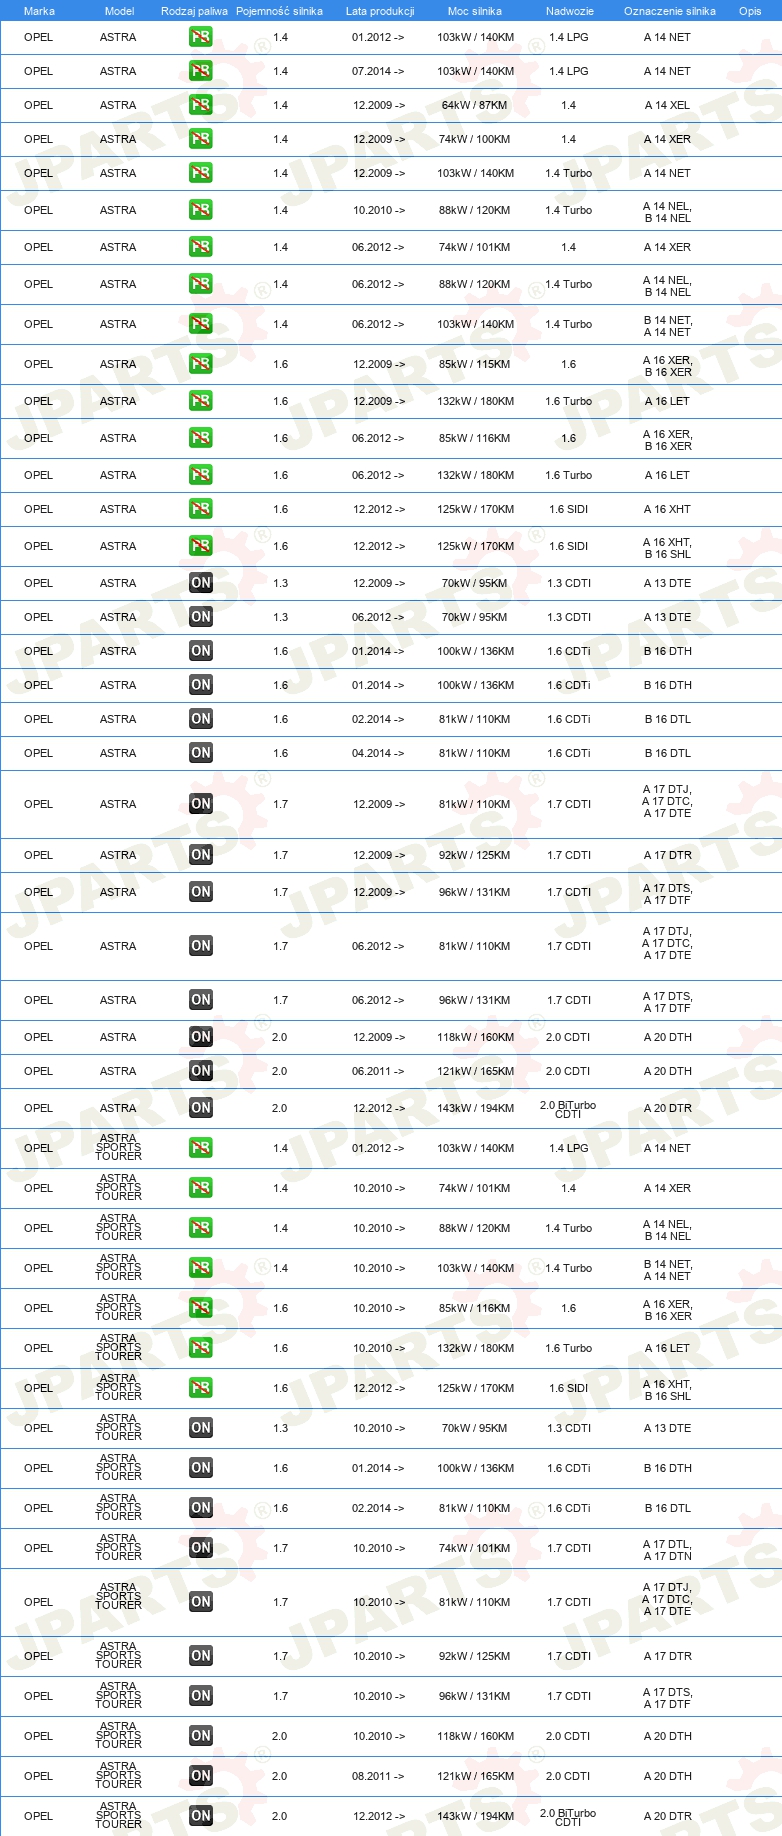
Task: Click PB icon for Sports Tourer 125kW / 170KM
Action: [x=200, y=1388]
